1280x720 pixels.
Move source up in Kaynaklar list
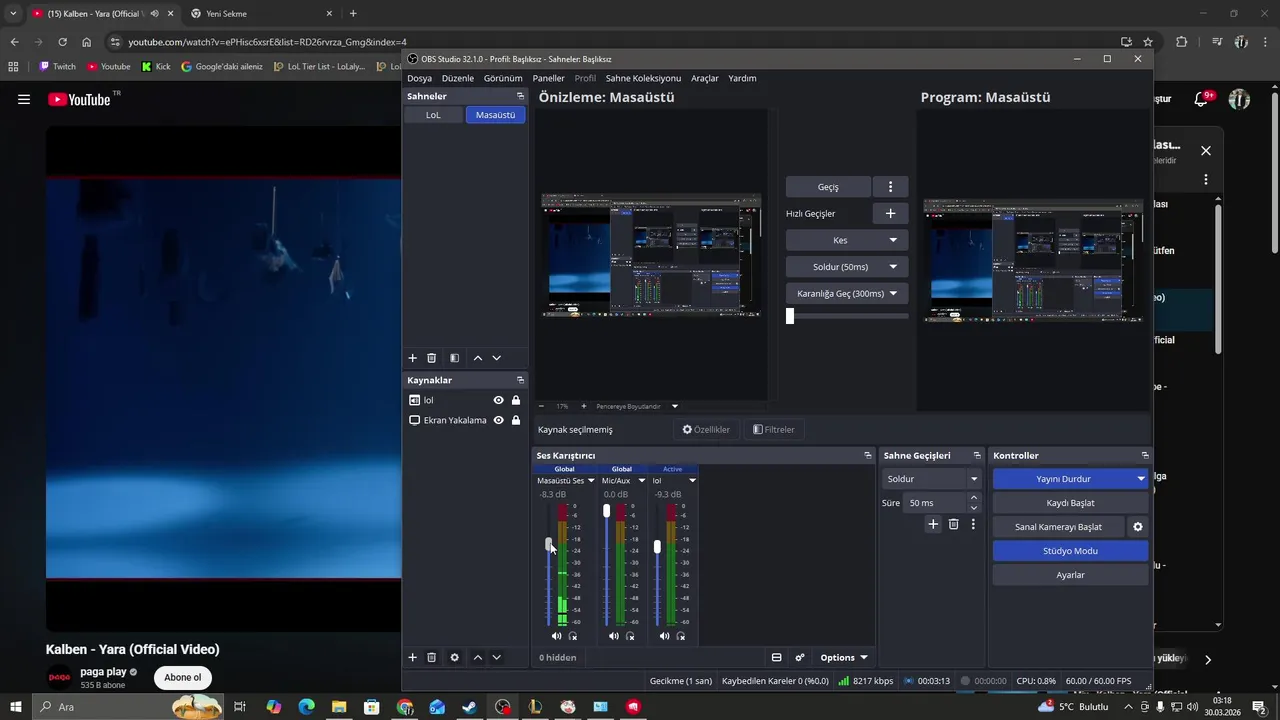tap(478, 657)
